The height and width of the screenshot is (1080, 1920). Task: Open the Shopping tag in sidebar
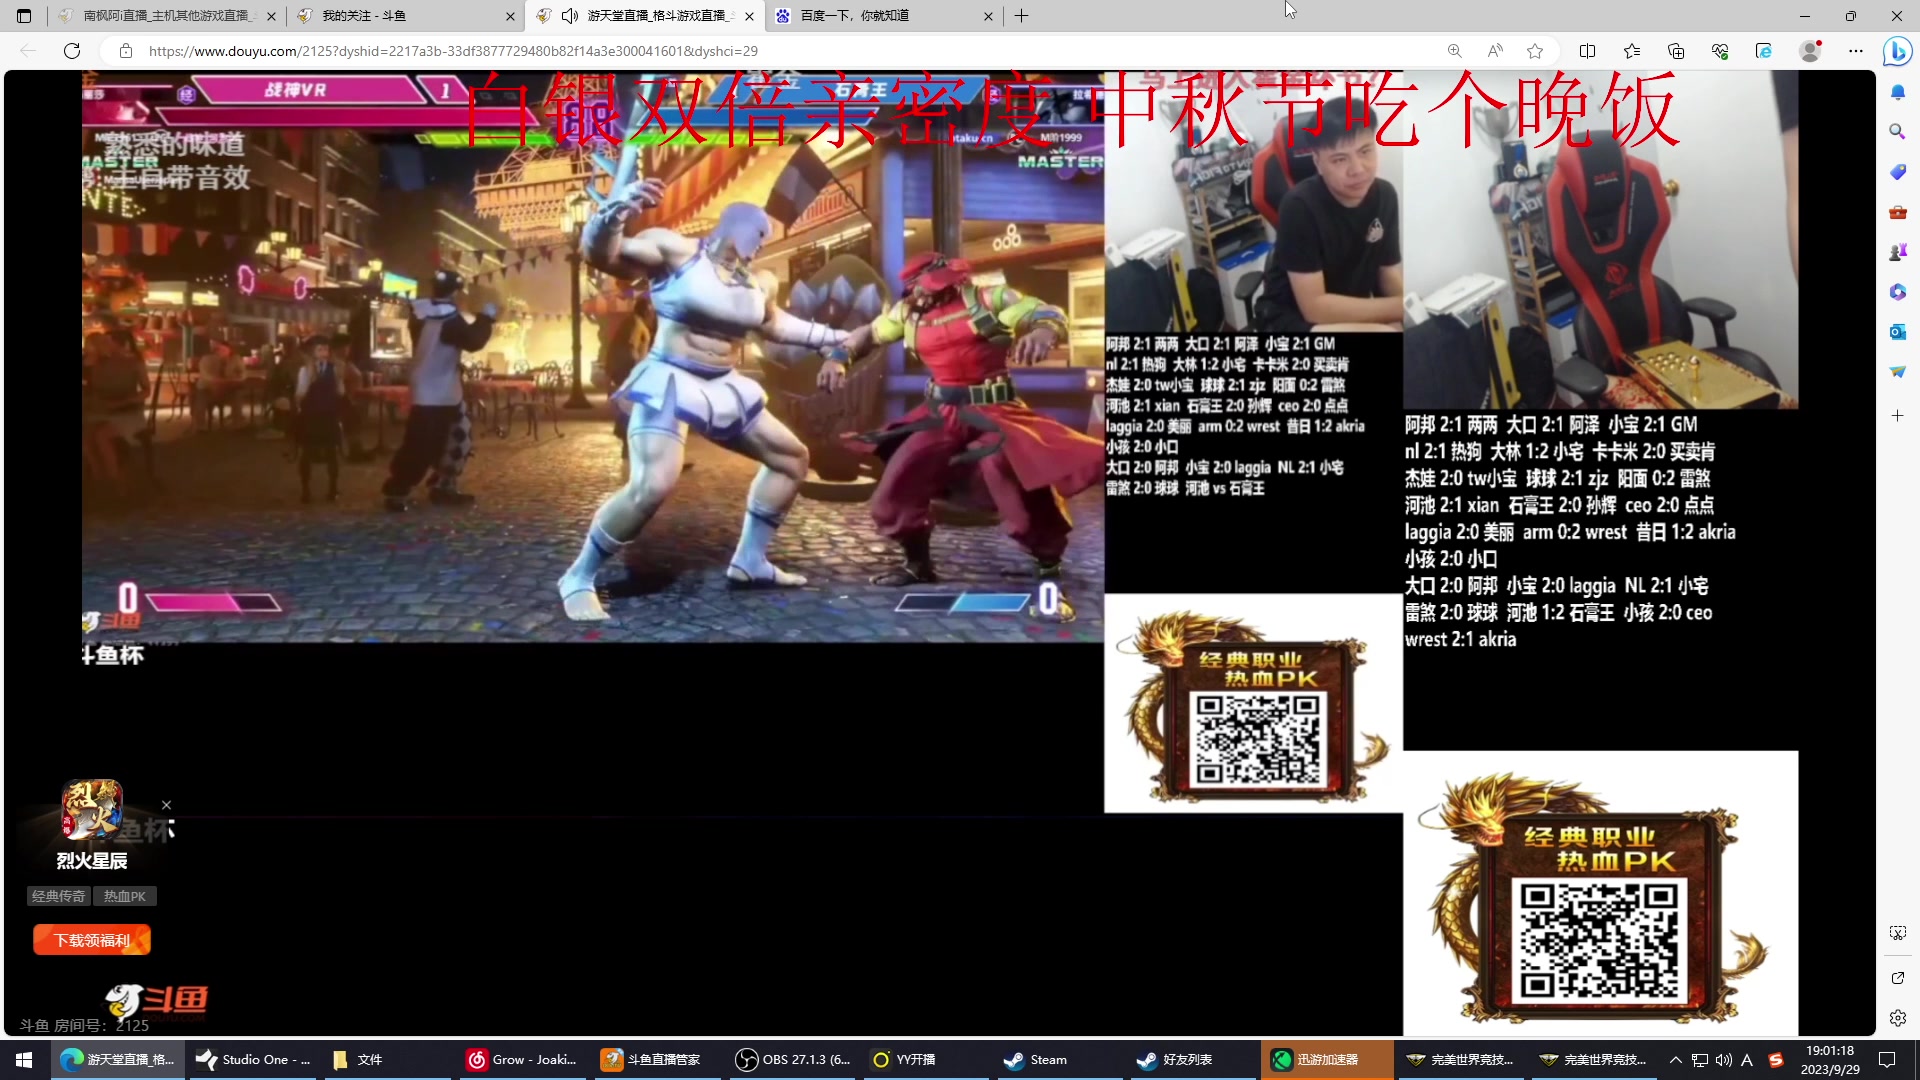click(1897, 172)
